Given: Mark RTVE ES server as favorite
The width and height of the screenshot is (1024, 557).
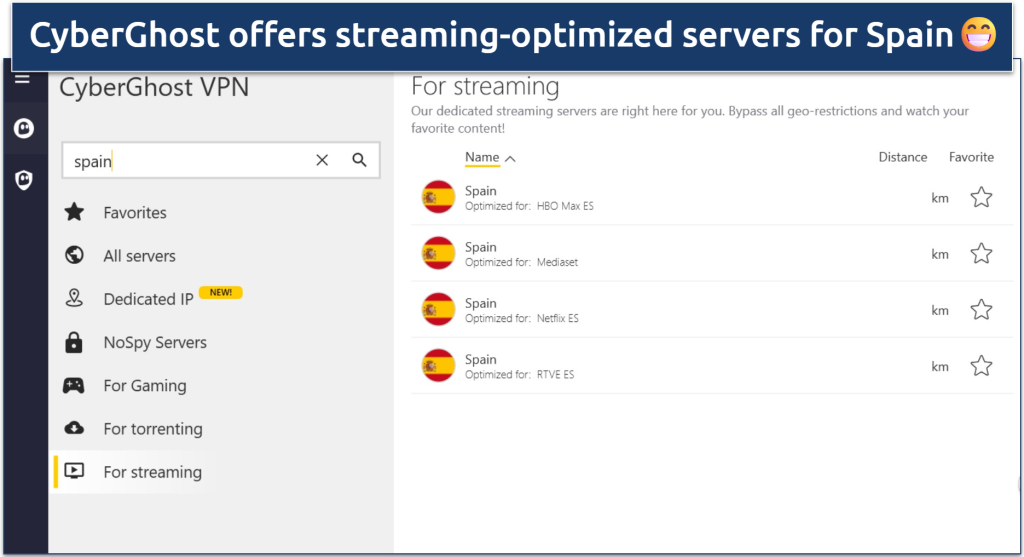Looking at the screenshot, I should tap(981, 366).
